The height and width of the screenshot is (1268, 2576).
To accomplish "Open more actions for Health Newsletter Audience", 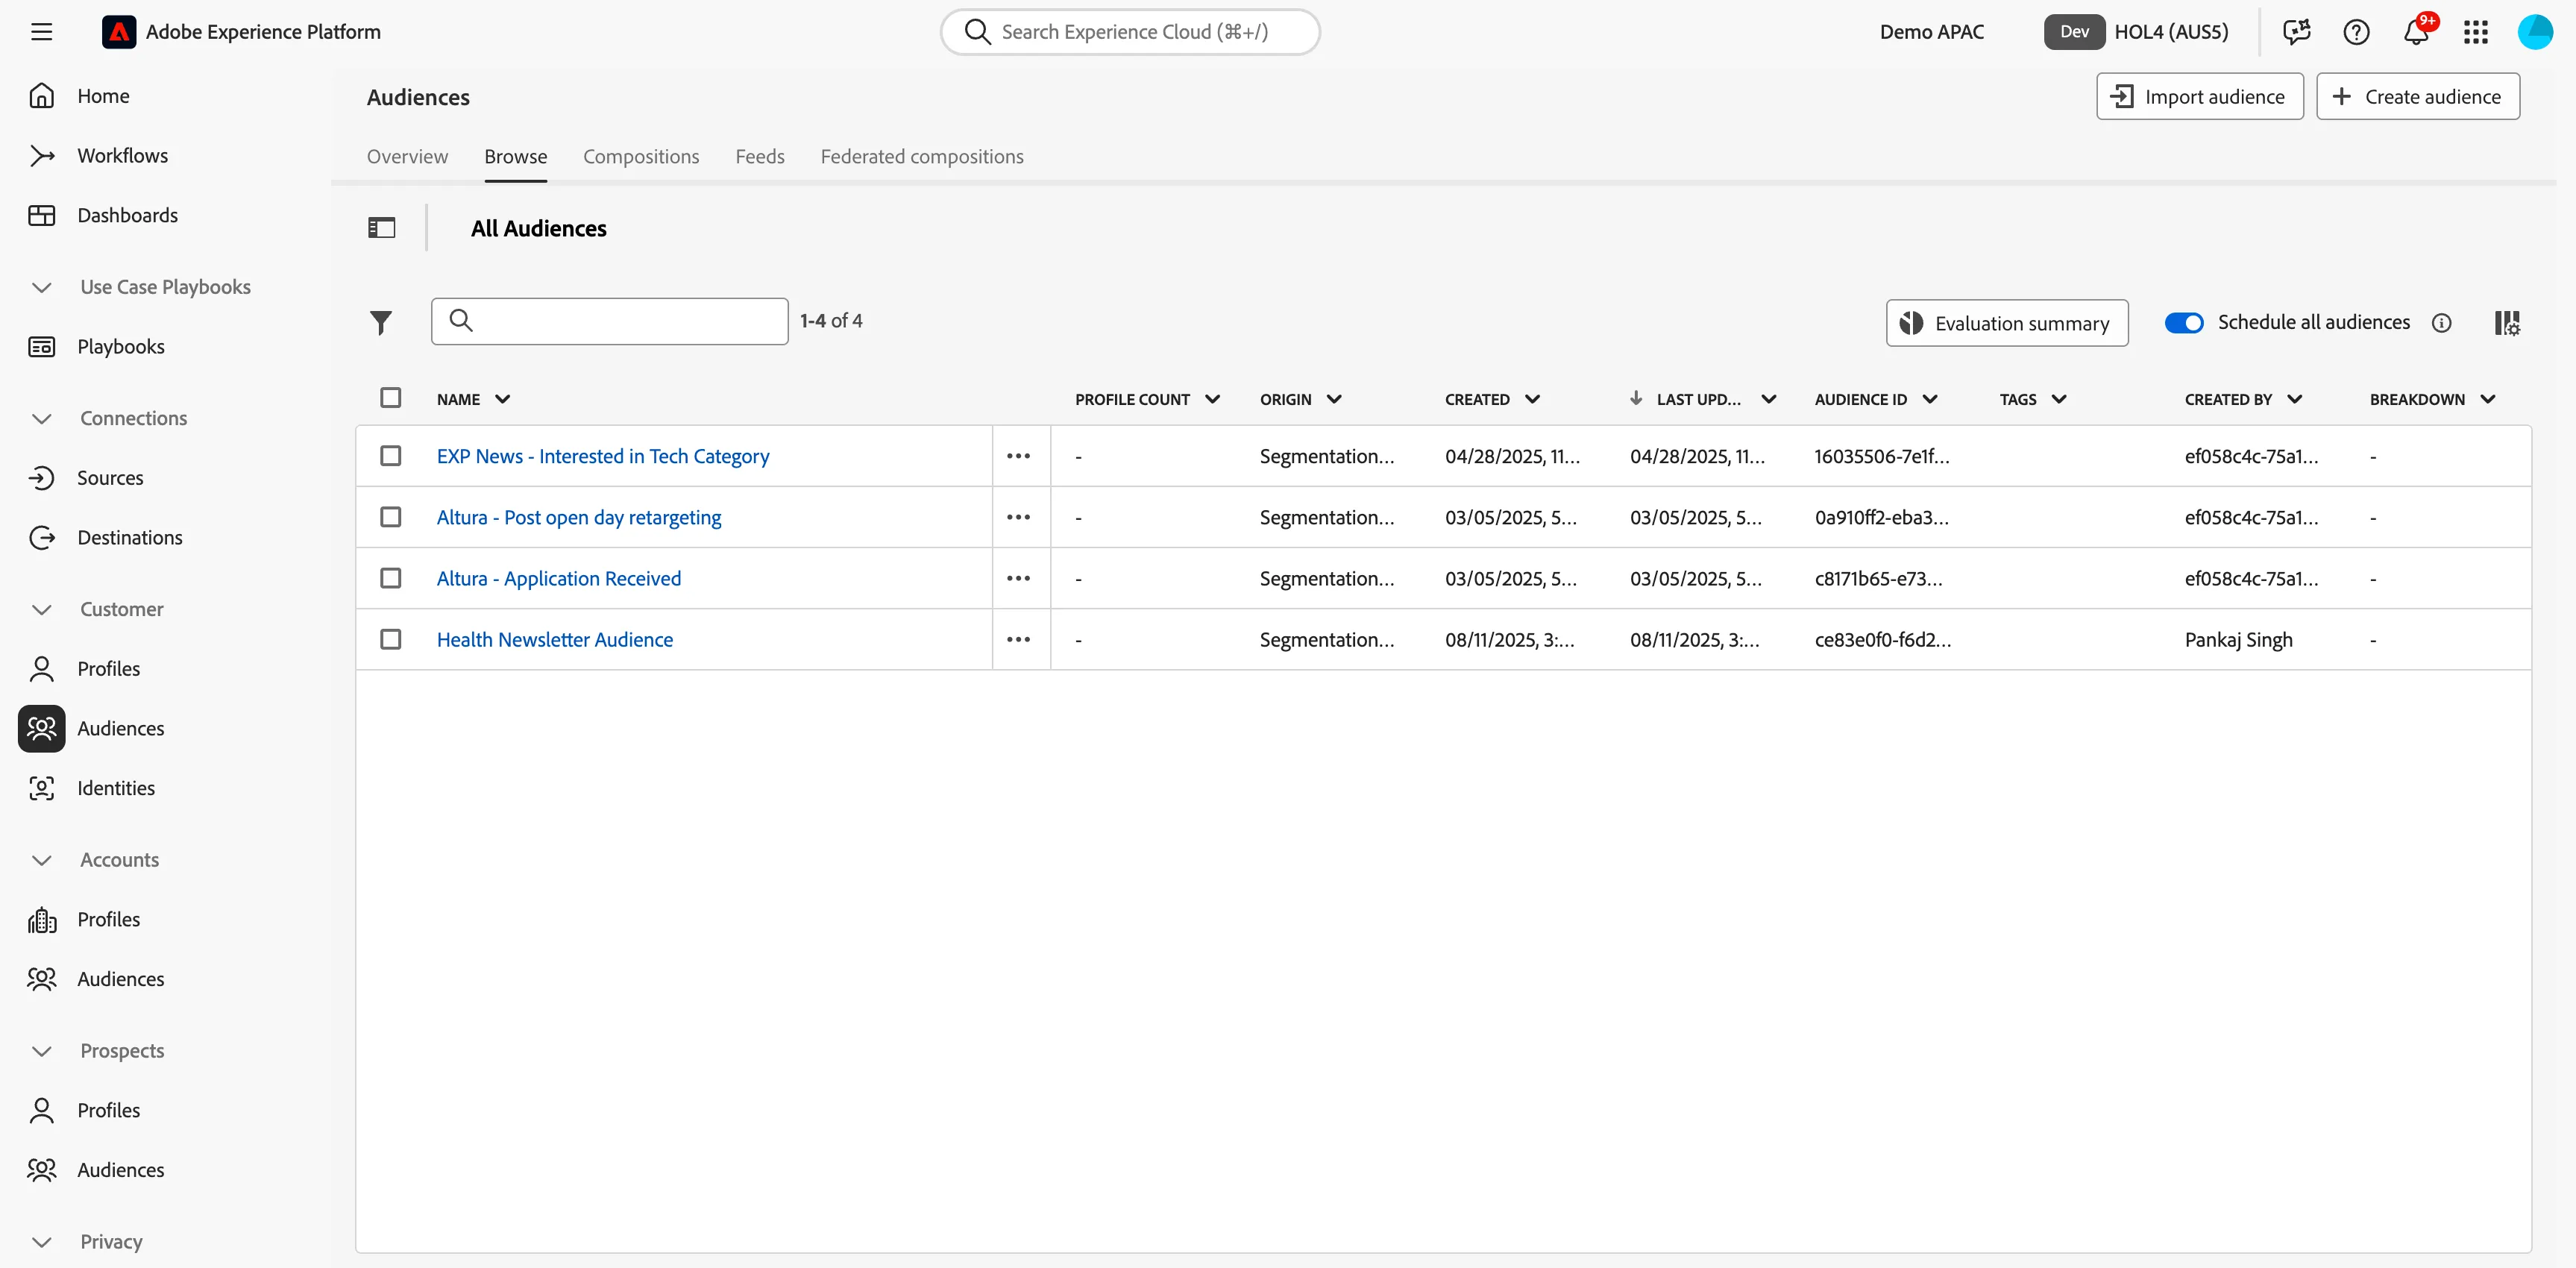I will (1019, 639).
